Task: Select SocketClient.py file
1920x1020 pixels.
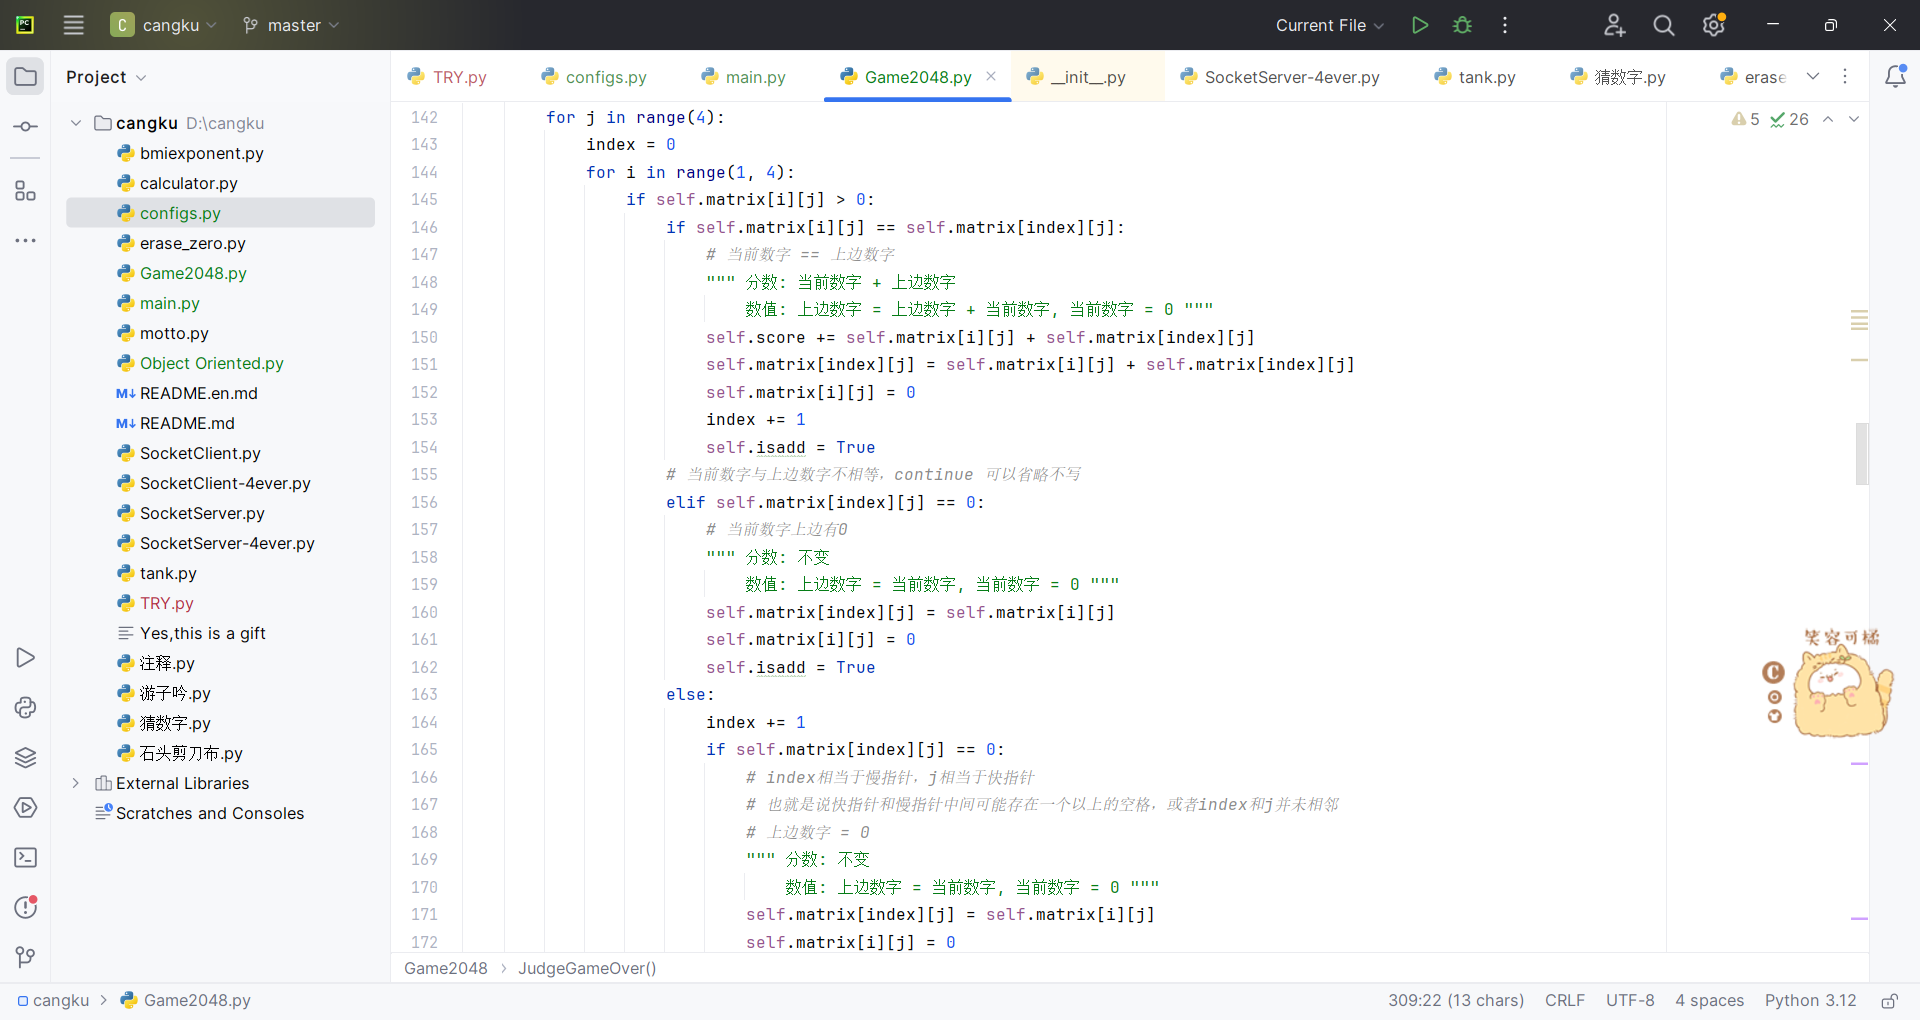Action: (x=200, y=453)
